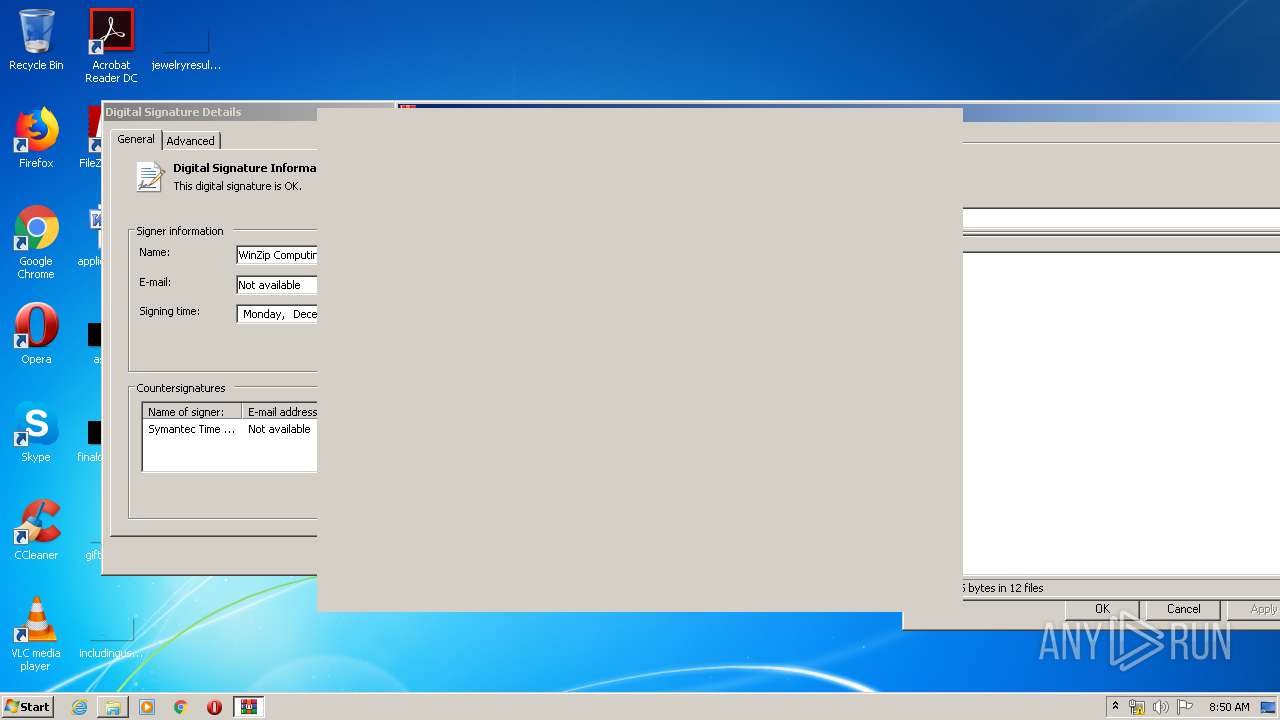Show hidden system tray icons
The width and height of the screenshot is (1280, 720).
(x=1115, y=707)
